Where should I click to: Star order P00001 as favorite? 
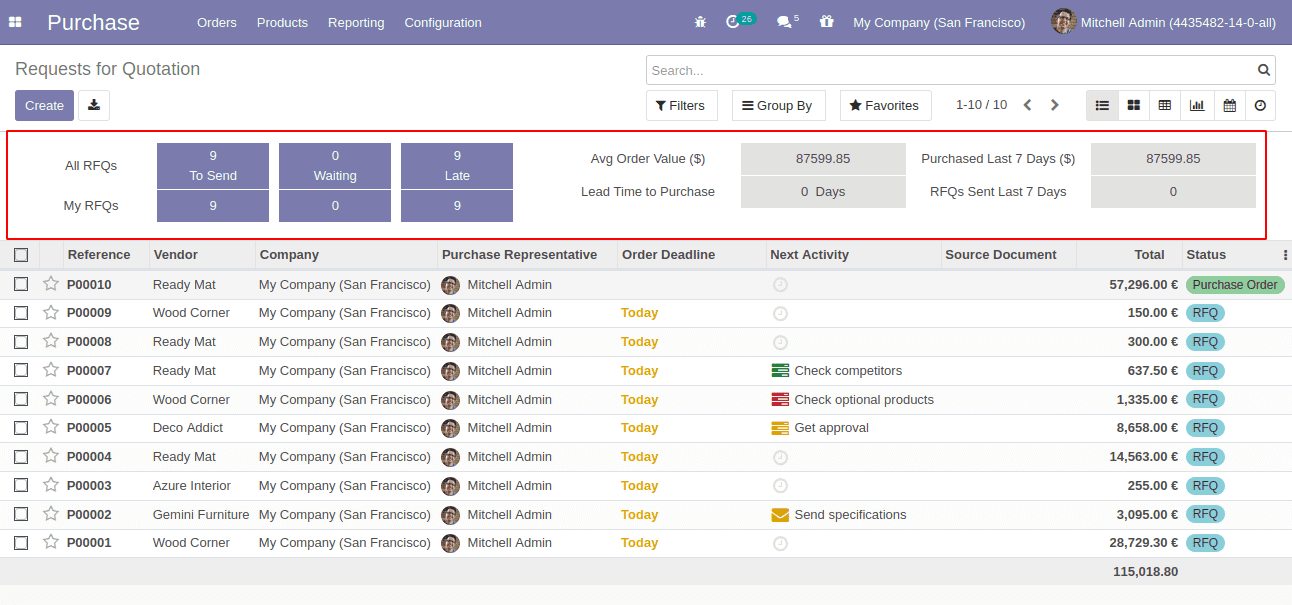[x=51, y=542]
